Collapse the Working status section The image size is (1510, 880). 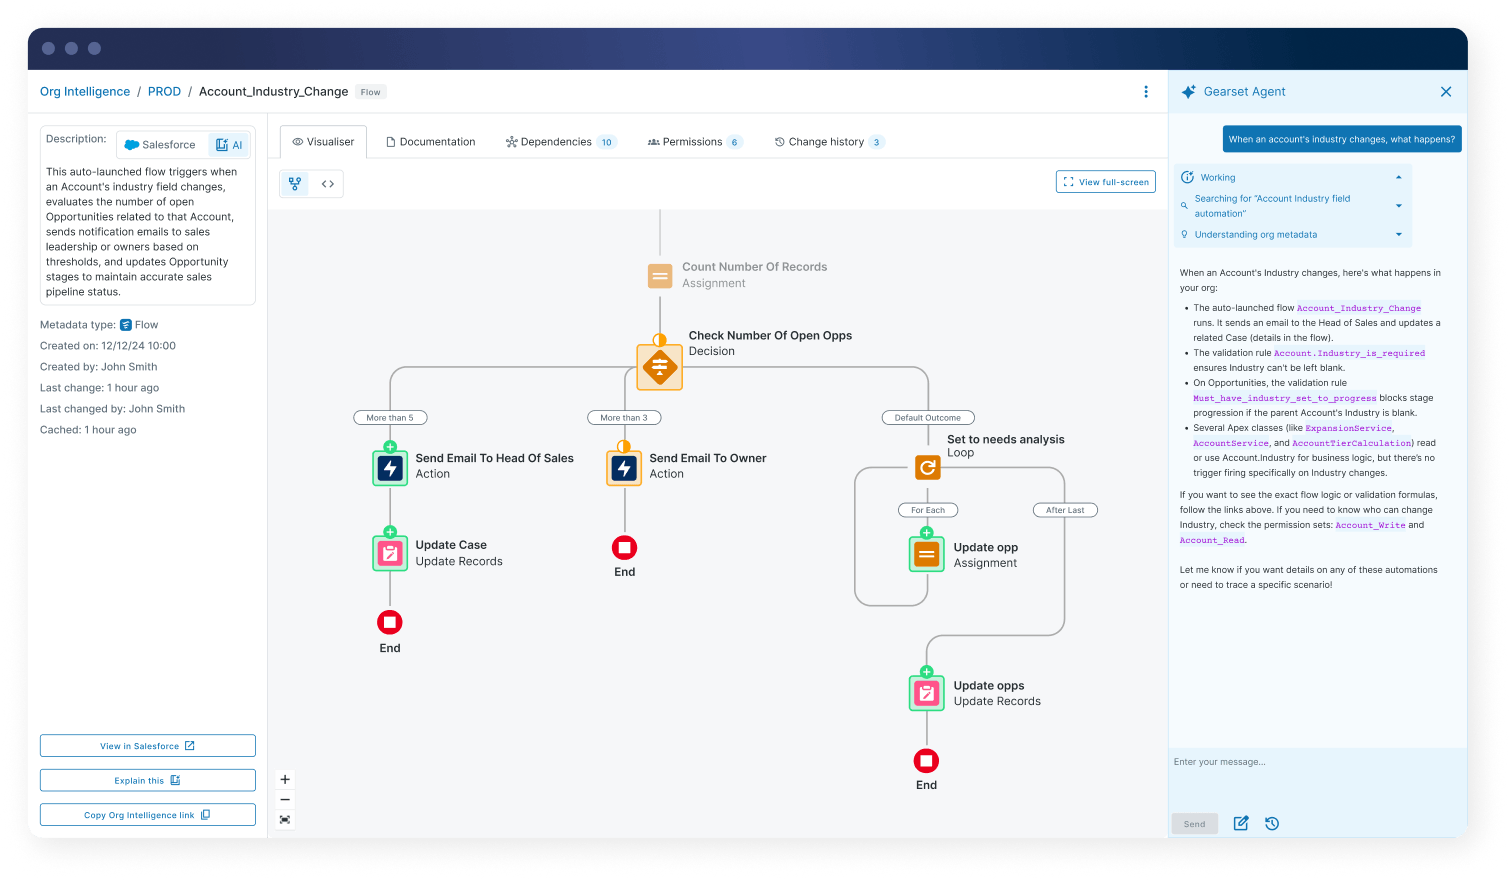pos(1398,176)
